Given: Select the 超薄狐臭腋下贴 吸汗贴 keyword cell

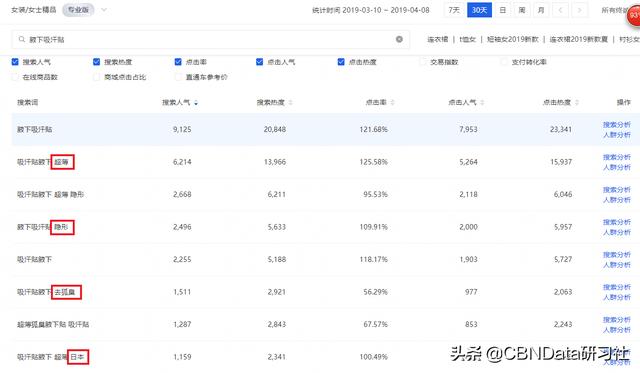Looking at the screenshot, I should pyautogui.click(x=53, y=324).
